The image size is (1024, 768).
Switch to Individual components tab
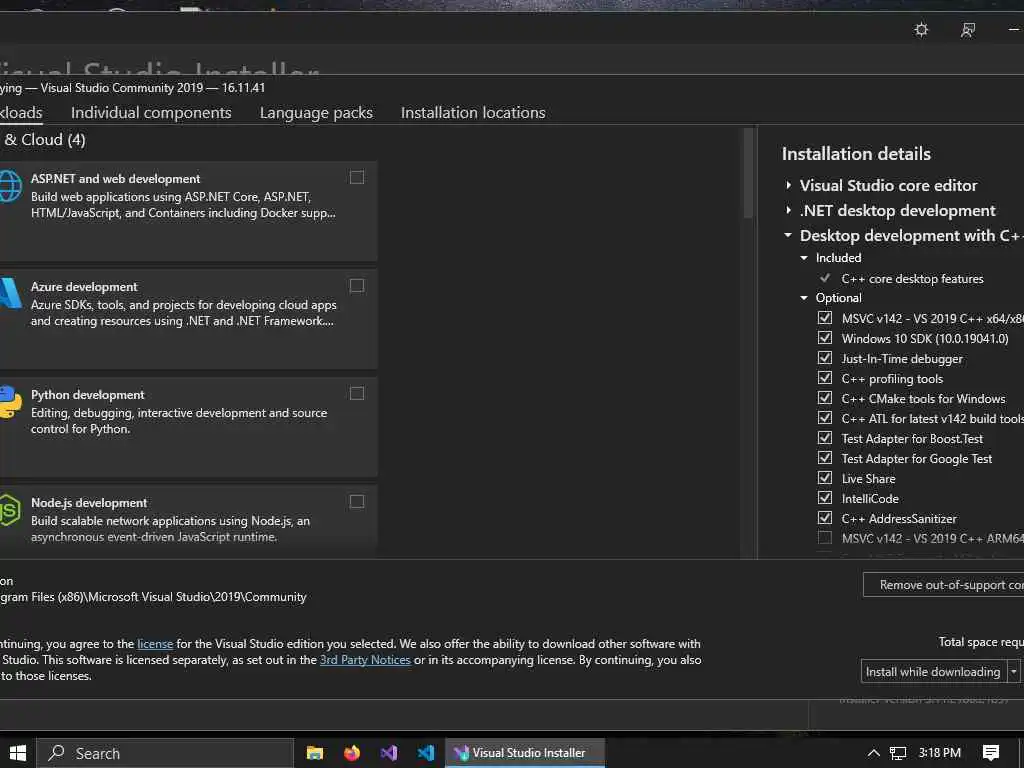pyautogui.click(x=151, y=112)
